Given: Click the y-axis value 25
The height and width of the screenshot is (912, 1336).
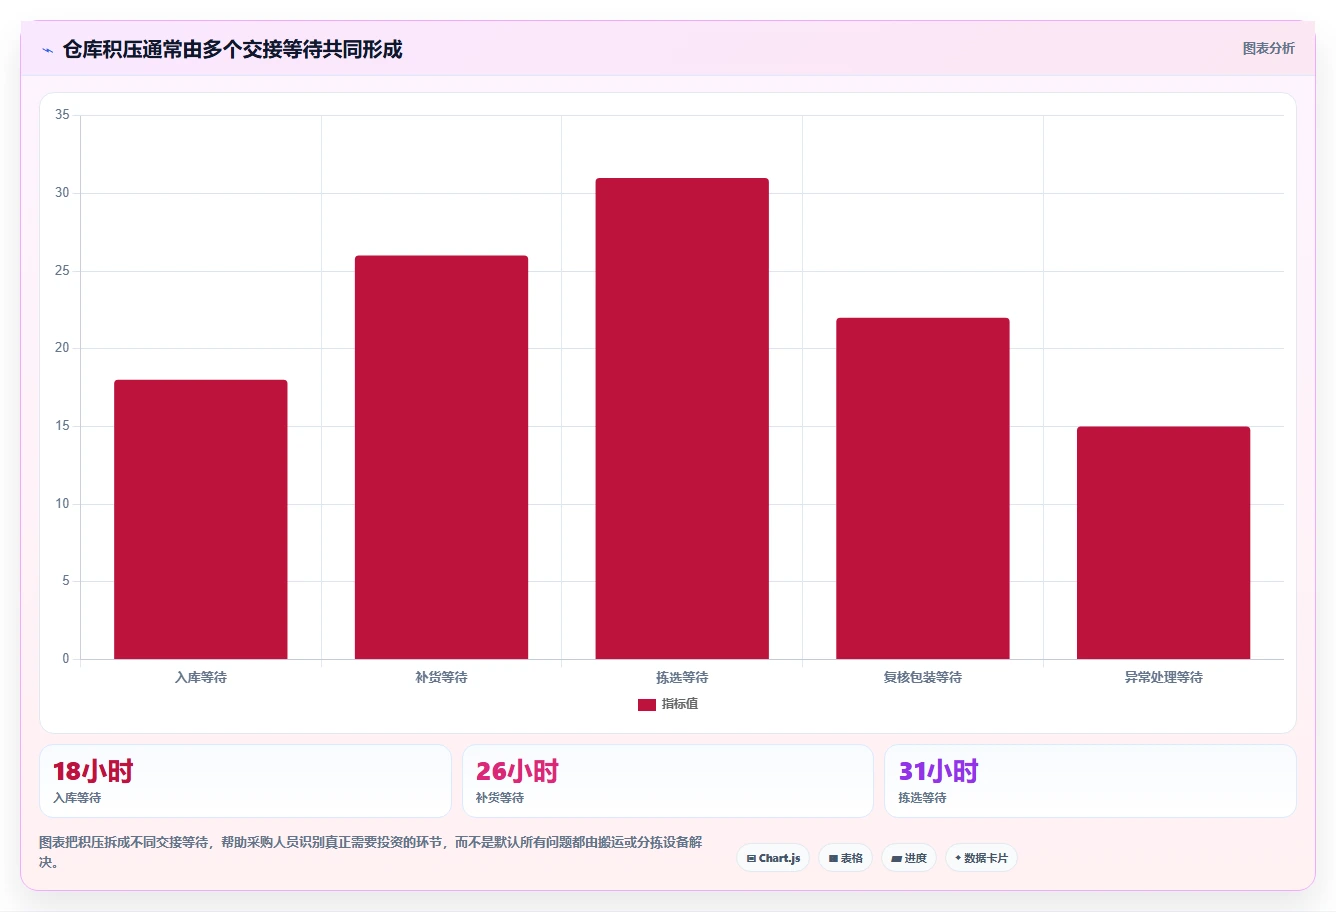Looking at the screenshot, I should pos(62,271).
